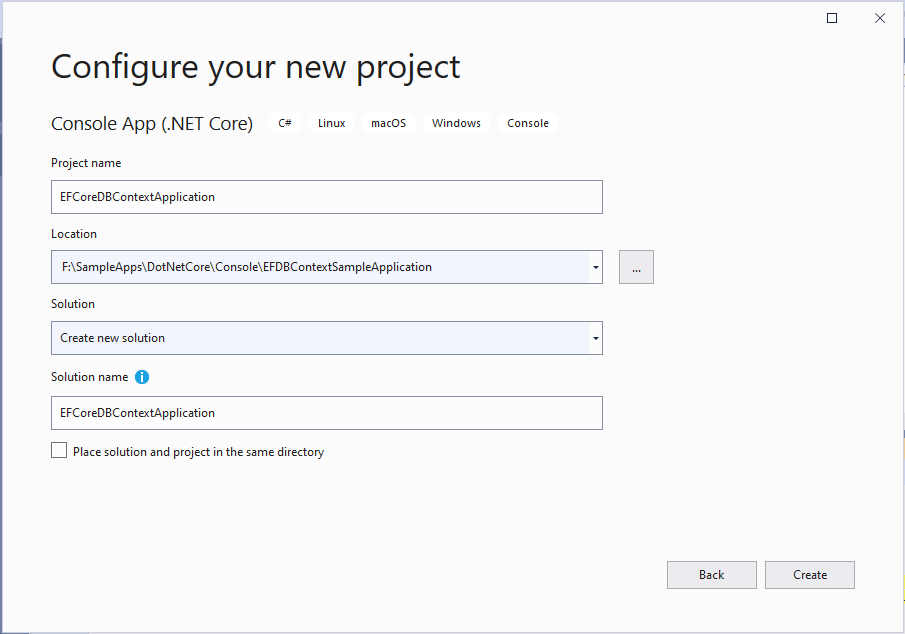
Task: Click the Place solution checkbox label text
Action: tap(199, 452)
